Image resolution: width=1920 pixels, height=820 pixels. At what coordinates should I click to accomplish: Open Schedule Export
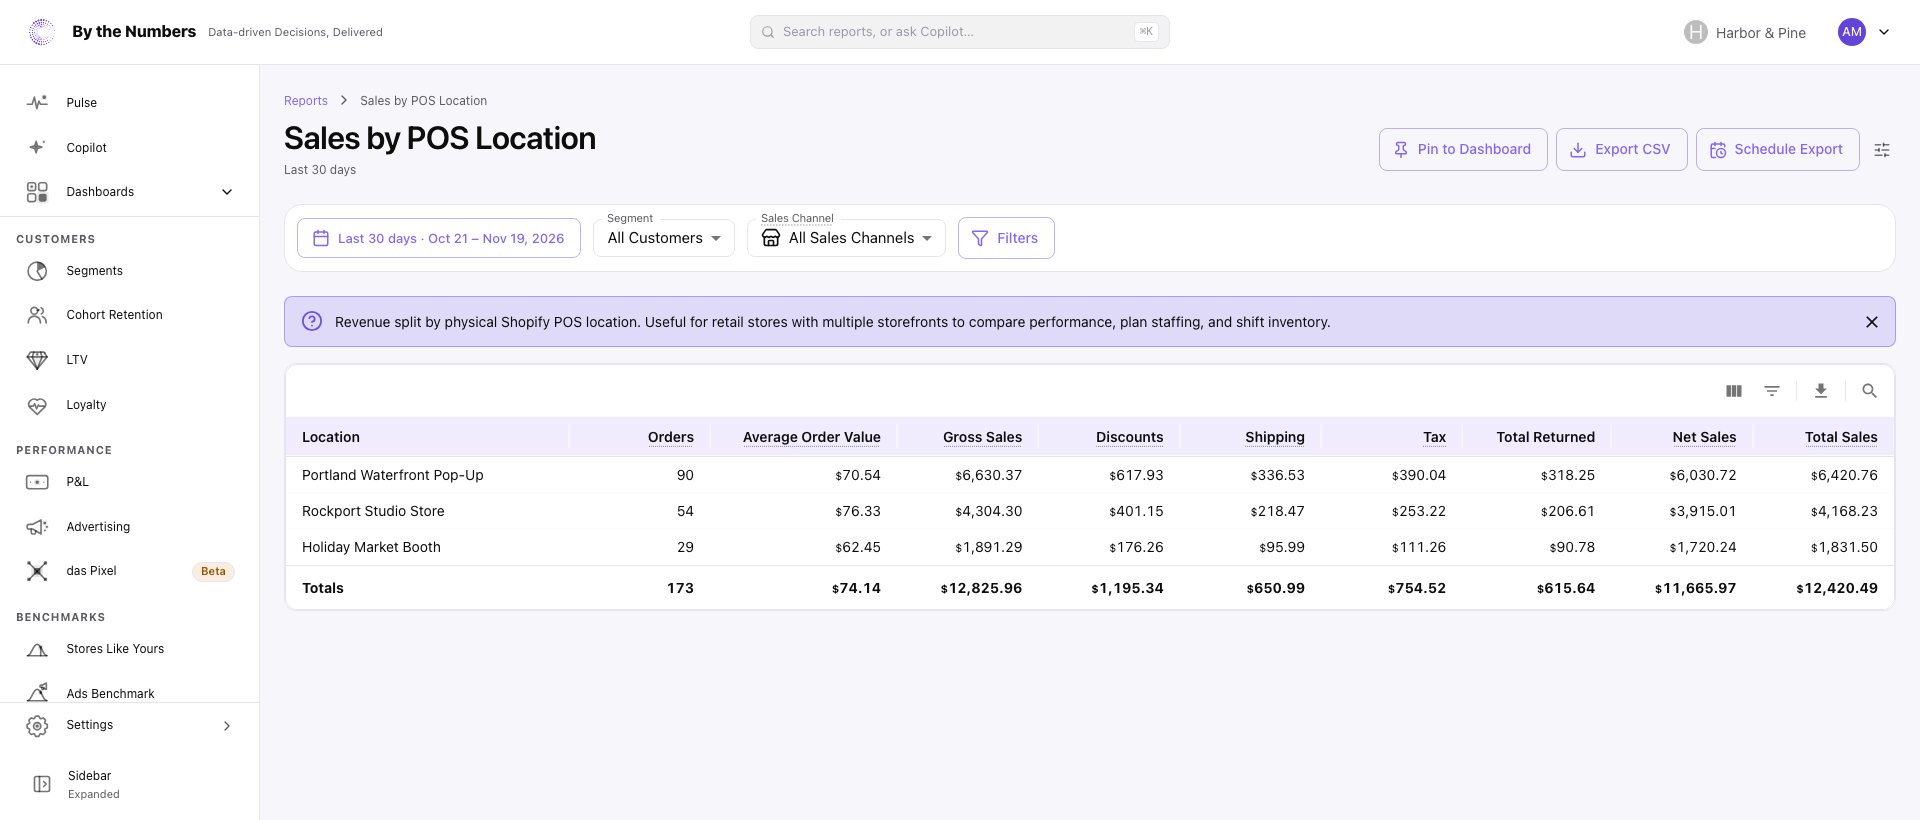tap(1777, 149)
